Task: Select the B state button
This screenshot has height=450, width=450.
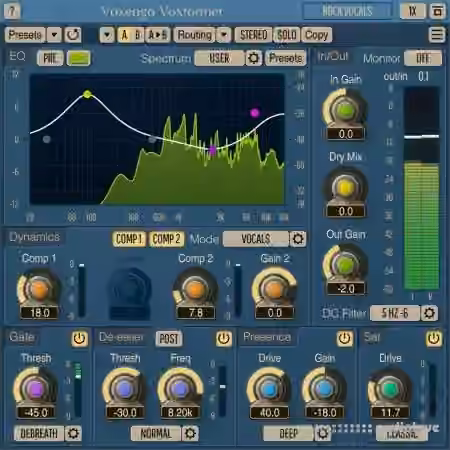Action: point(138,35)
